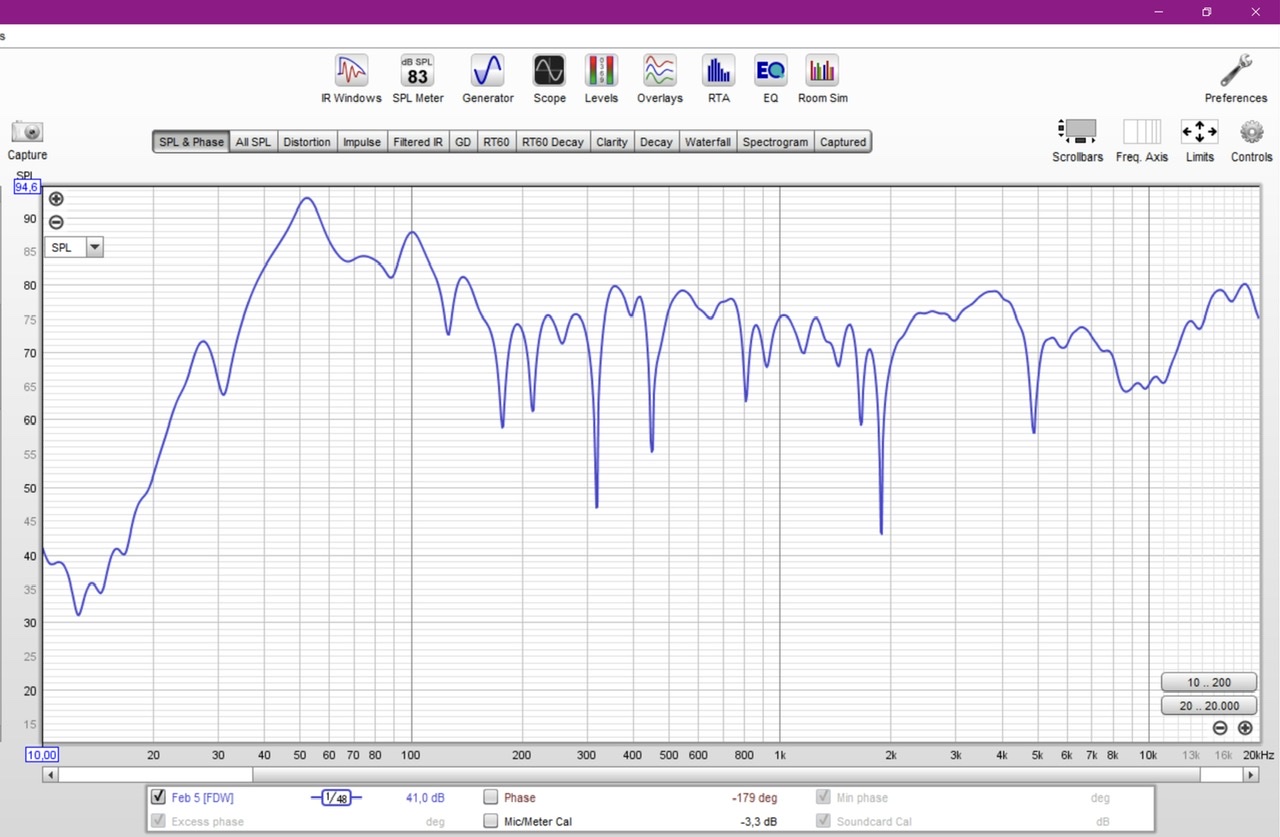Open the EQ window
Screen dimensions: 1280x837
[x=770, y=71]
